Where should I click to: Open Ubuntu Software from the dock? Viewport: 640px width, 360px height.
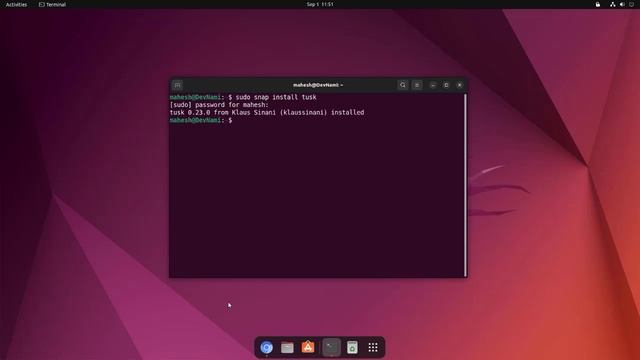click(x=308, y=347)
